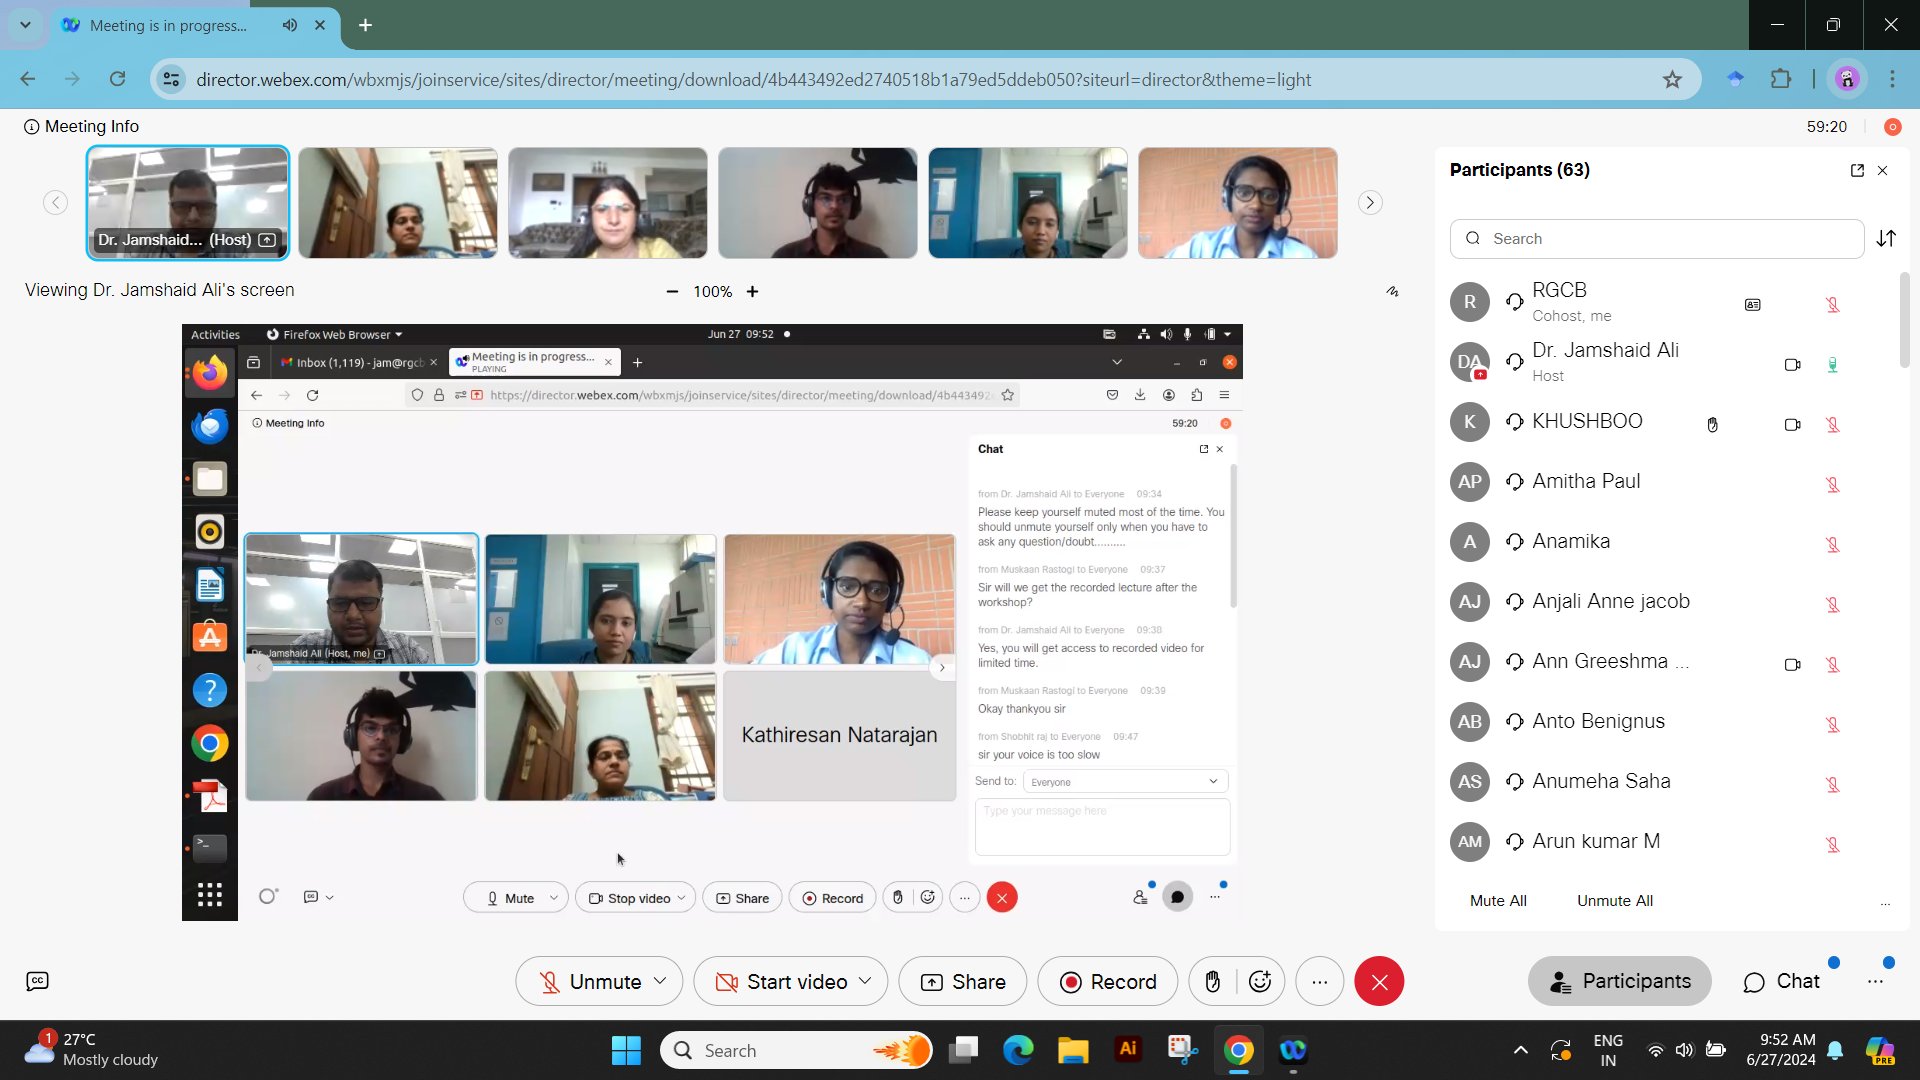The height and width of the screenshot is (1080, 1920).
Task: Toggle Ann Greeshma's muted microphone
Action: [1833, 664]
